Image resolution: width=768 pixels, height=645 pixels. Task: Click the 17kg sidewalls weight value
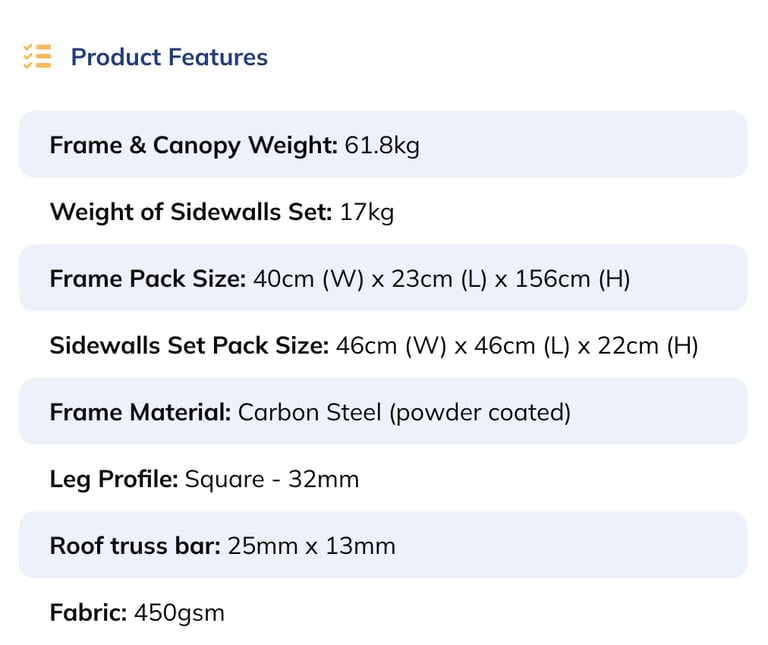pyautogui.click(x=367, y=212)
